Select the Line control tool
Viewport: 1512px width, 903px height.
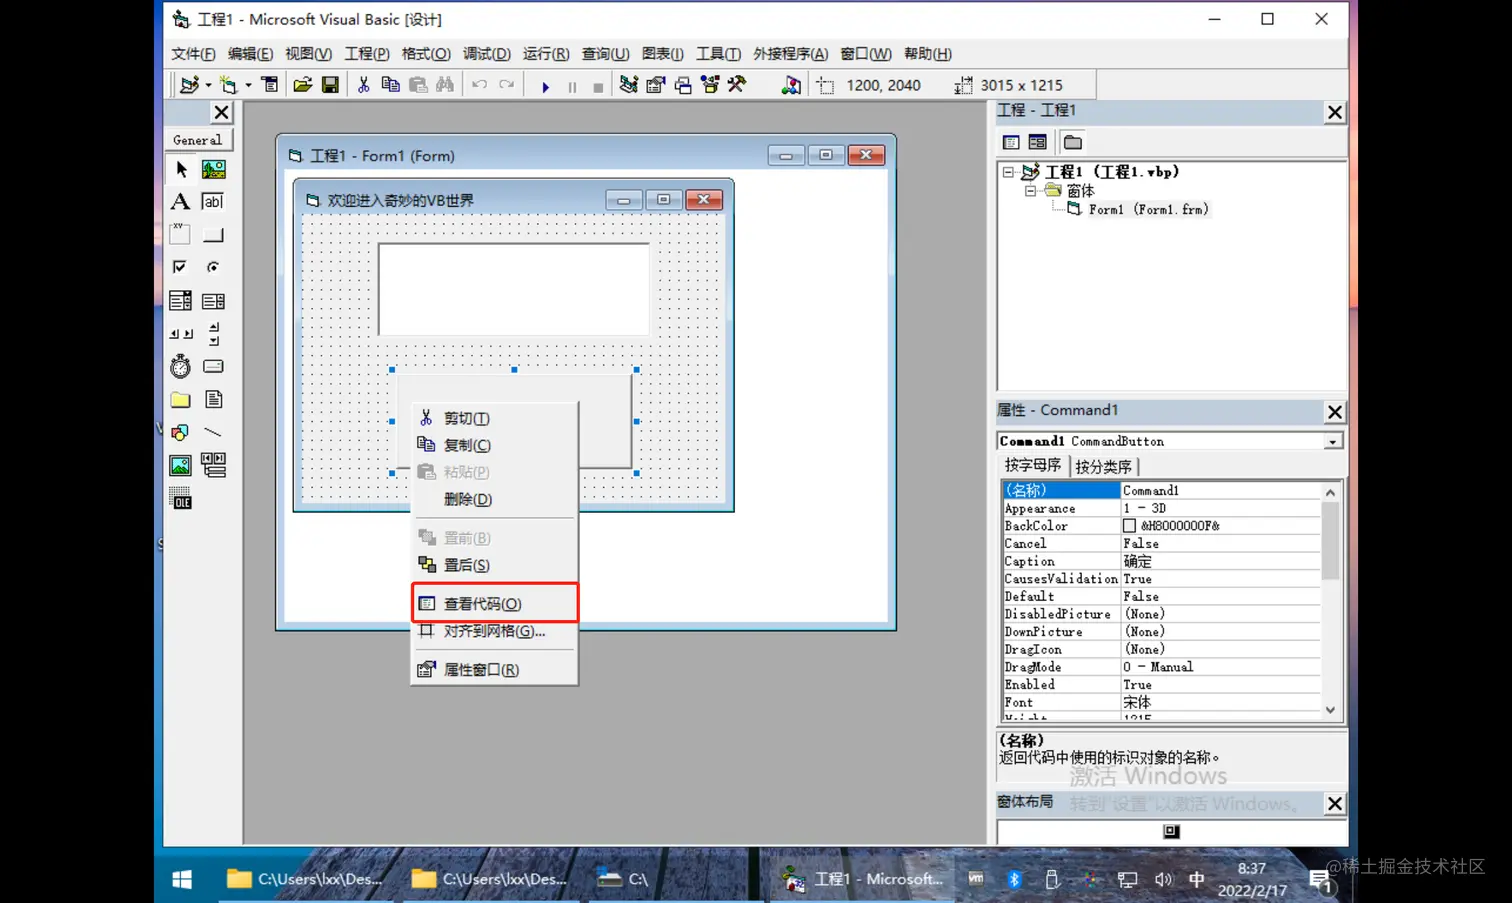pos(213,433)
